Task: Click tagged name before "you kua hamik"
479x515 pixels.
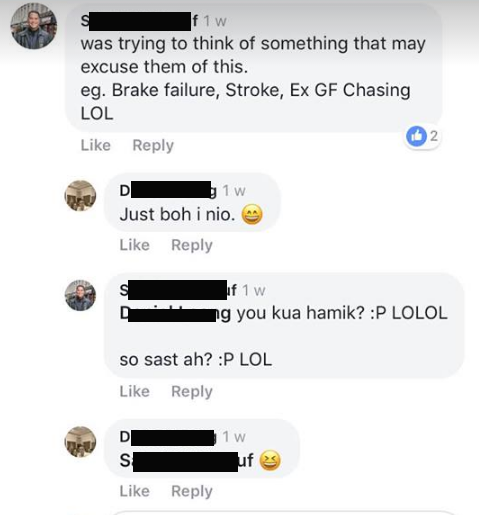Action: click(x=175, y=313)
